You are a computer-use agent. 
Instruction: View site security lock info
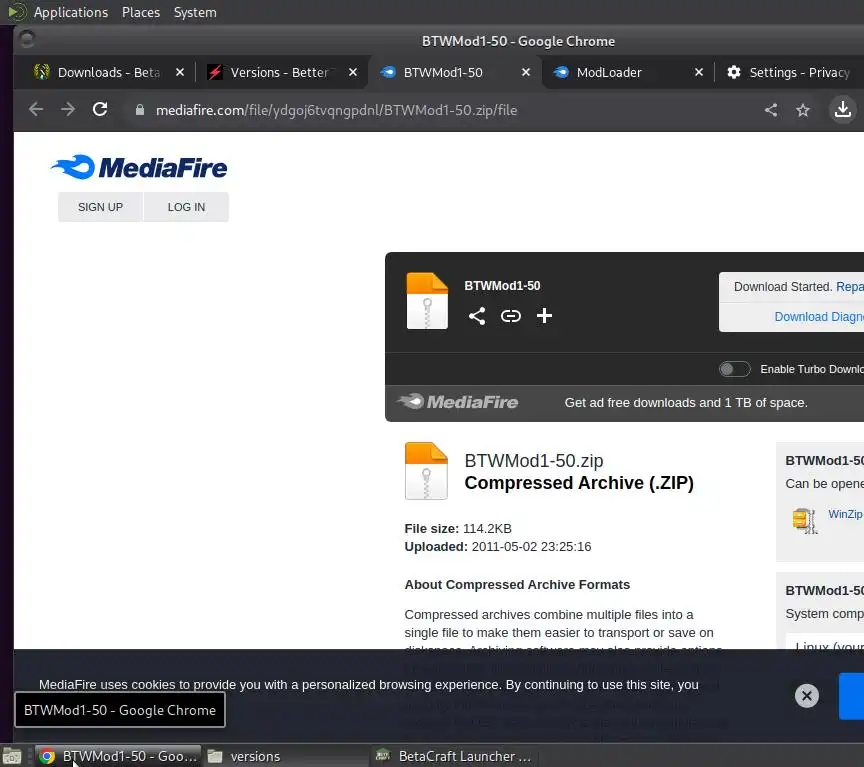point(140,110)
